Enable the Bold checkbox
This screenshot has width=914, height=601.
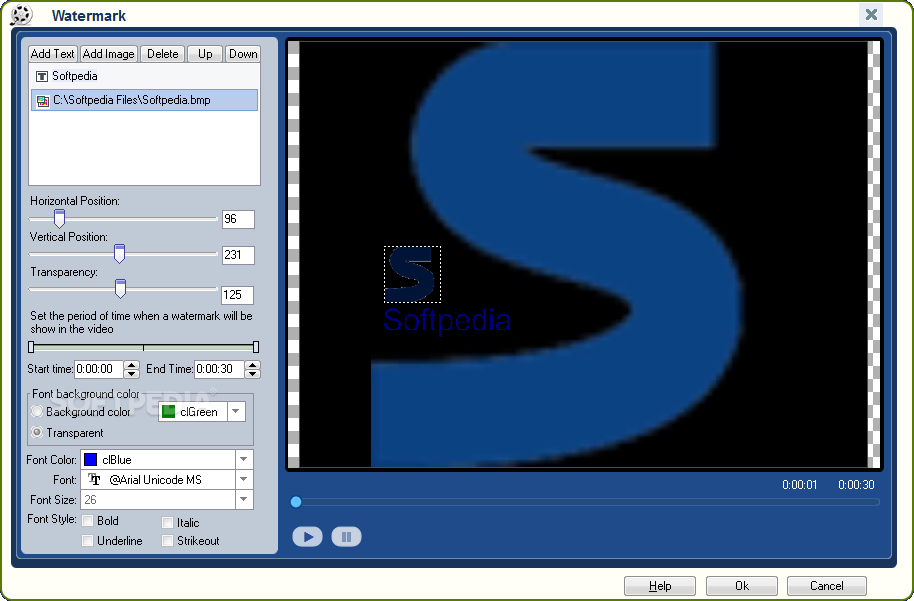point(87,521)
